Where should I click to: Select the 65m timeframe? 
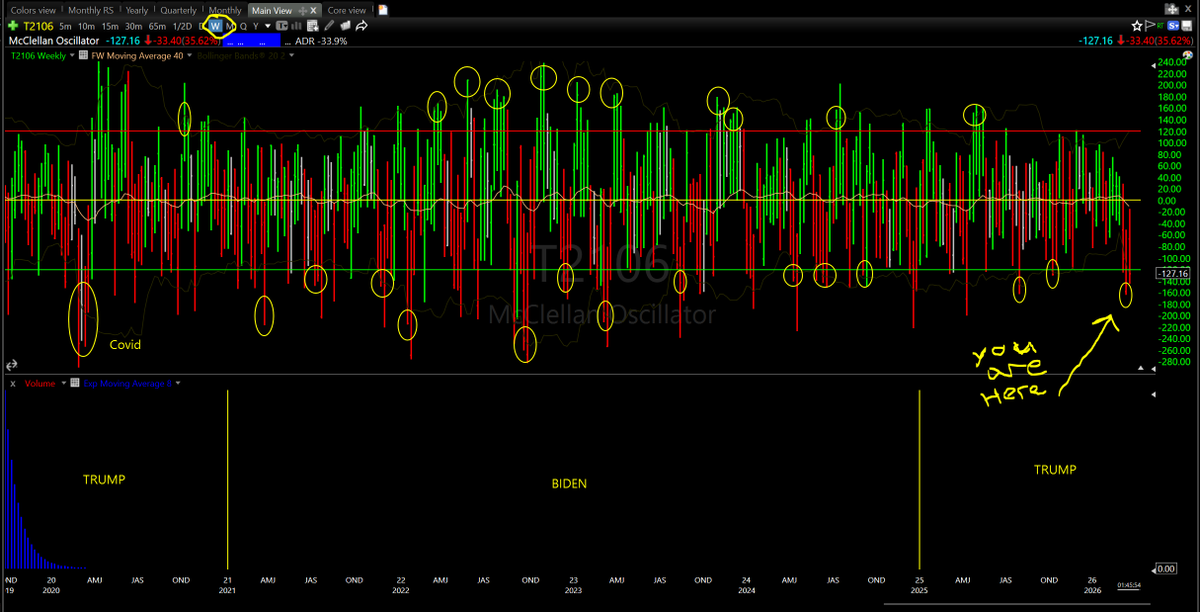157,26
